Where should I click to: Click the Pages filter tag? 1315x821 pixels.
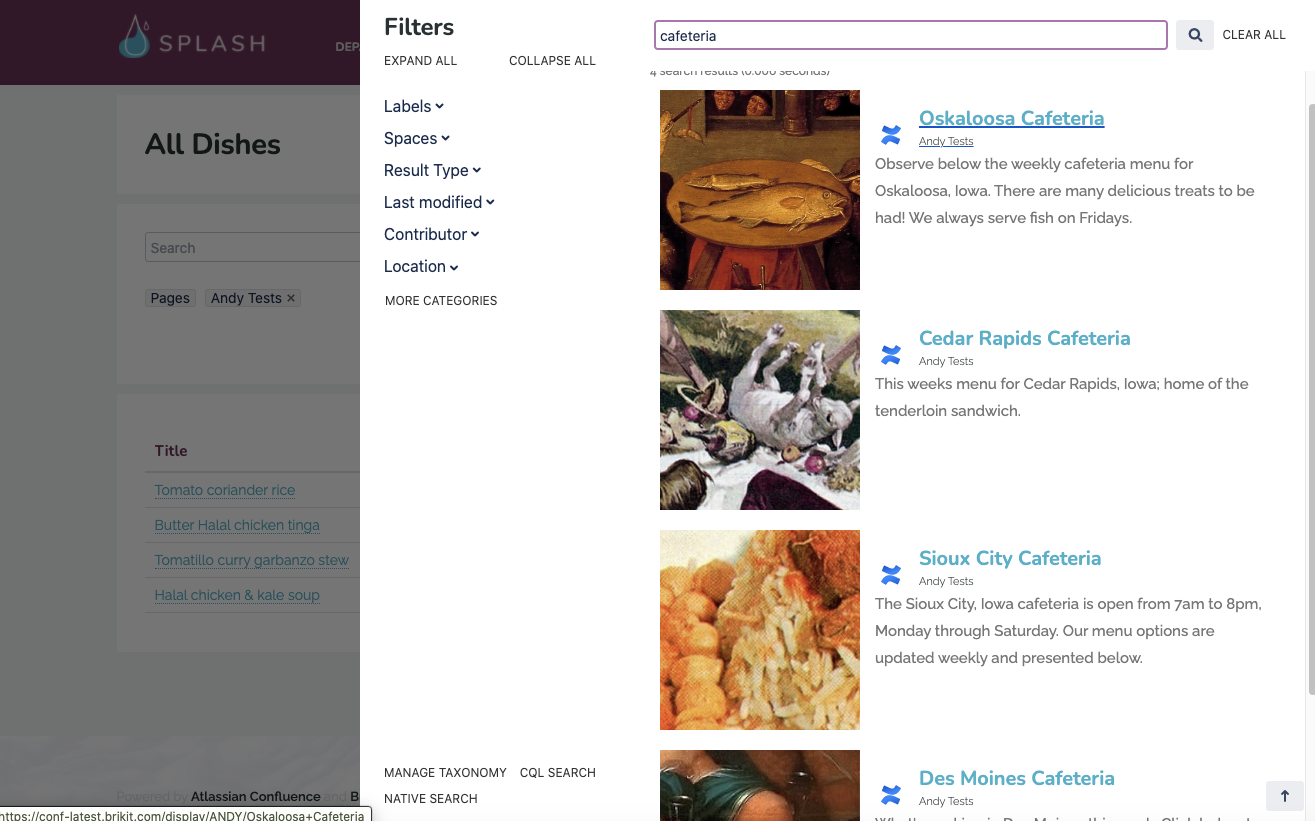pos(170,298)
